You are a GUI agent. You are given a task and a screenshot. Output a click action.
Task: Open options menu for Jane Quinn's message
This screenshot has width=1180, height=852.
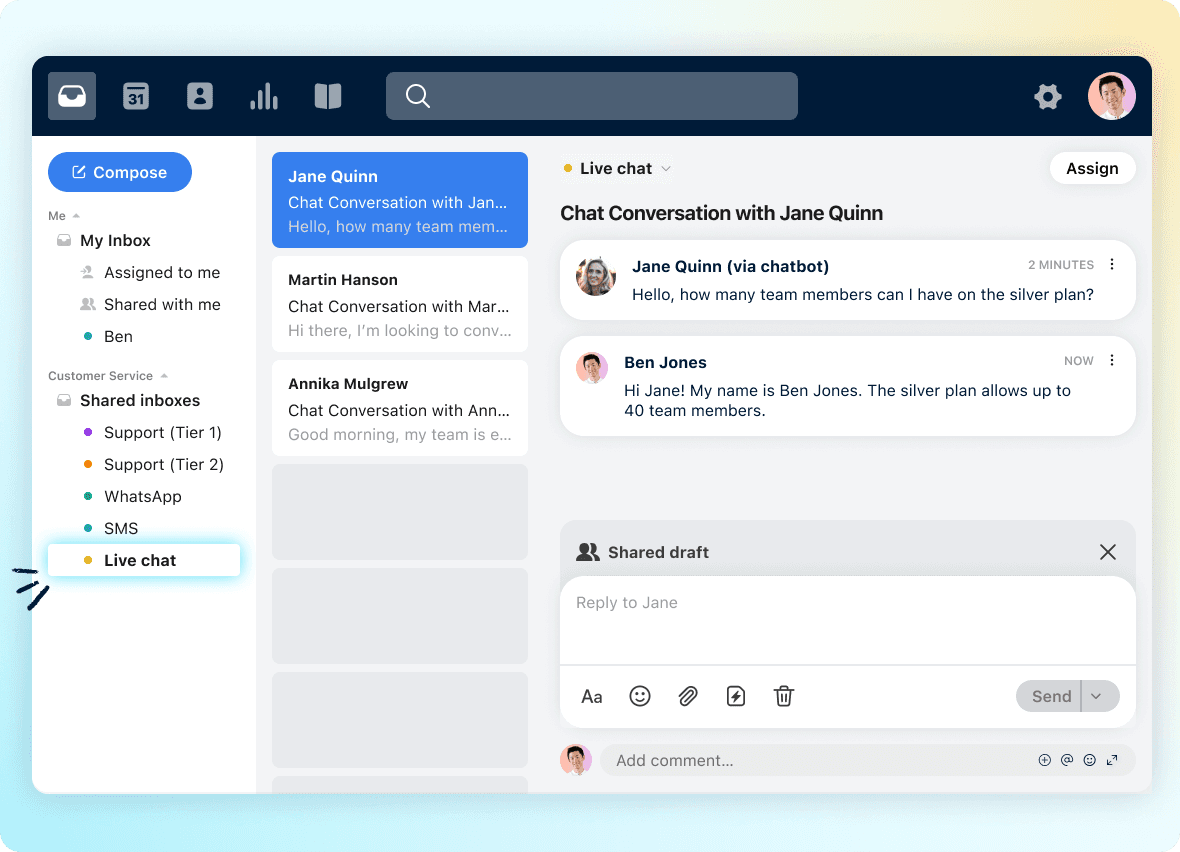coord(1112,264)
